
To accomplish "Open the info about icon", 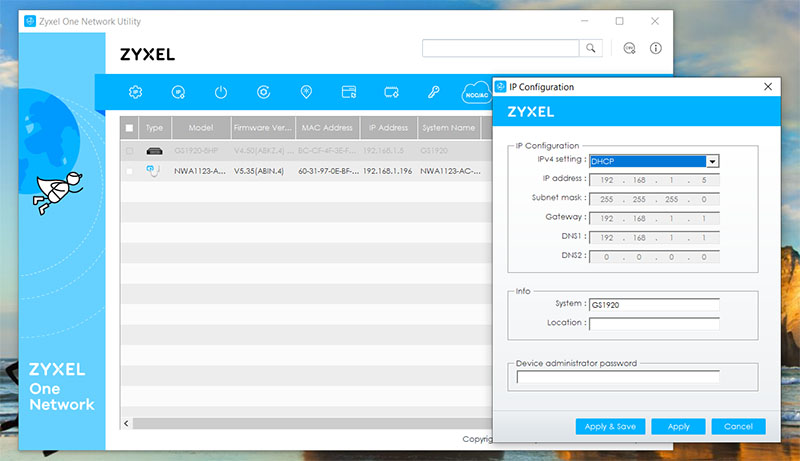I will (x=656, y=48).
